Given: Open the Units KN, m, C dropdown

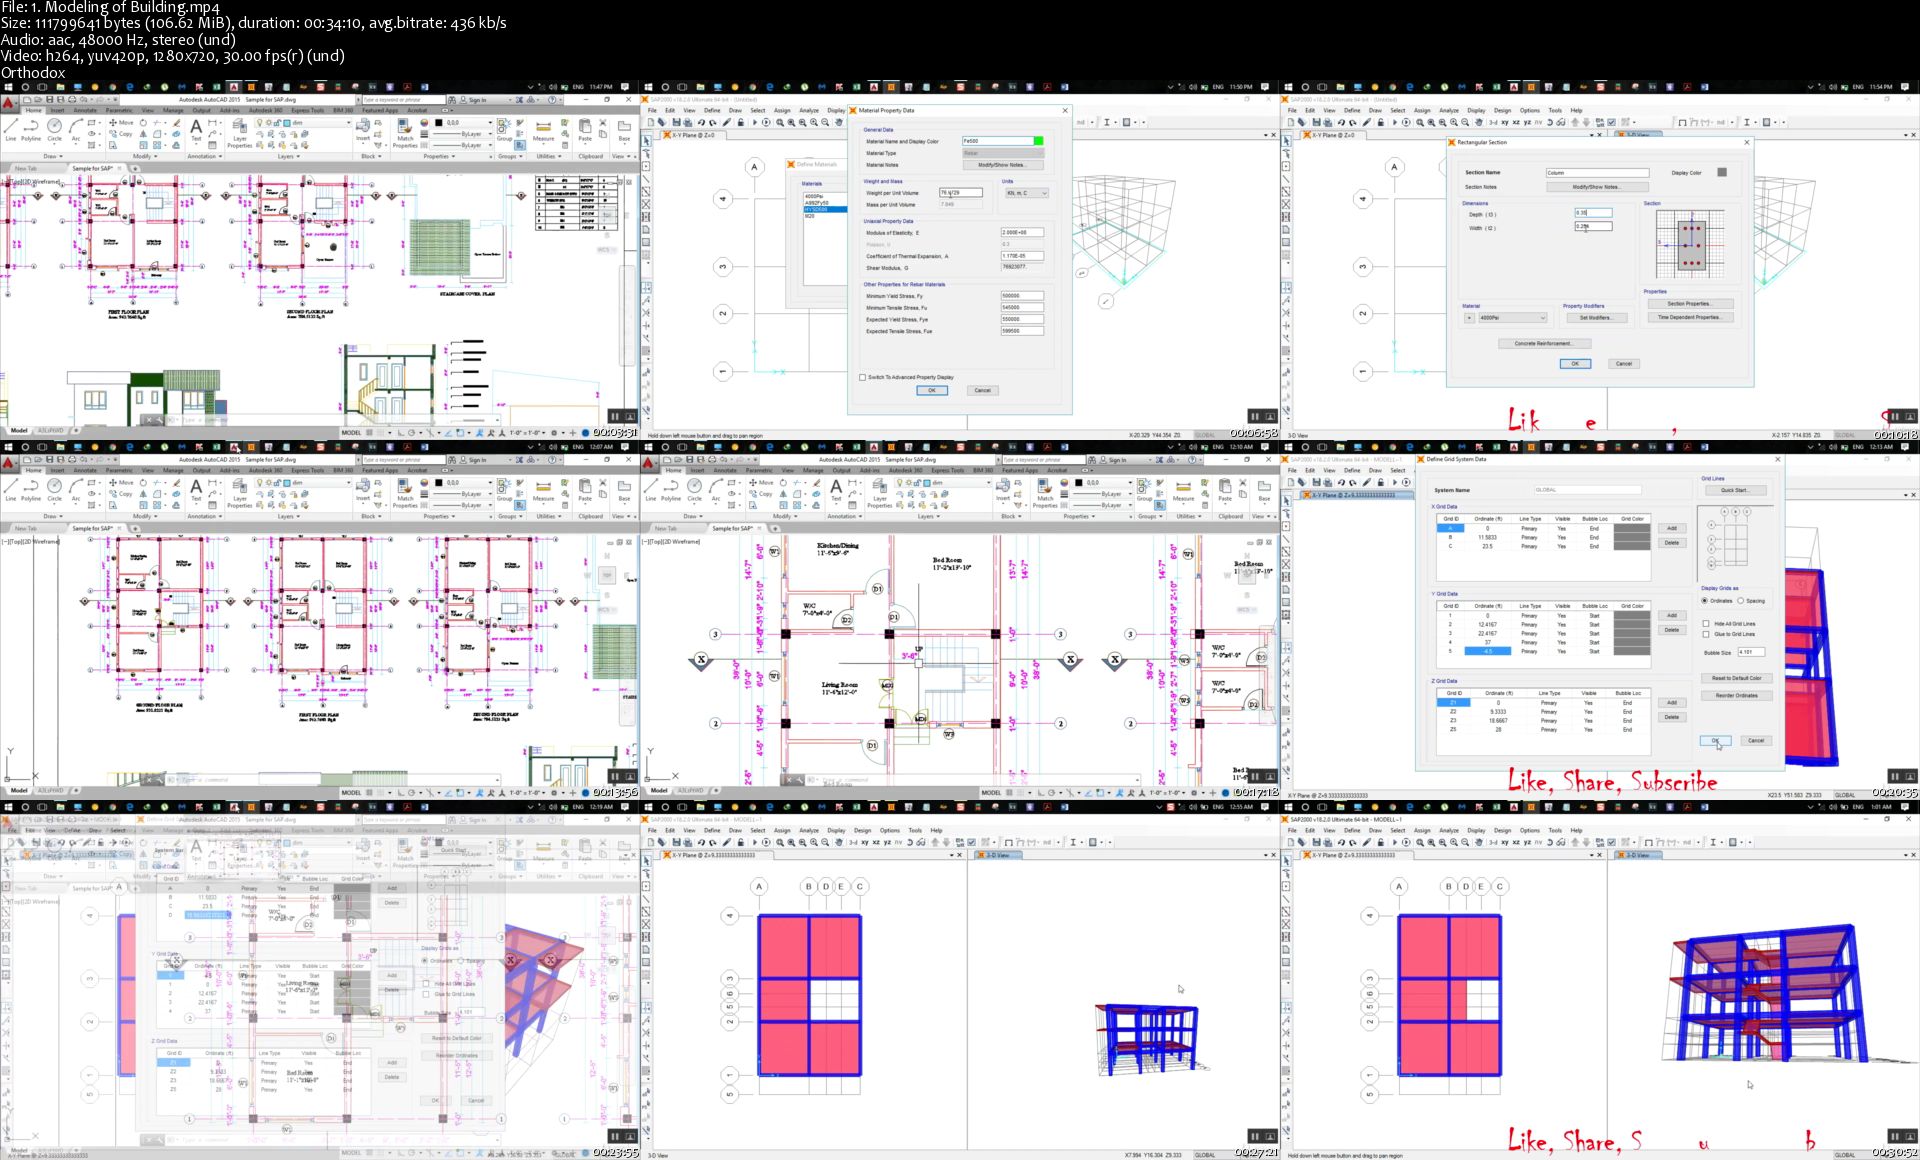Looking at the screenshot, I should [1027, 193].
